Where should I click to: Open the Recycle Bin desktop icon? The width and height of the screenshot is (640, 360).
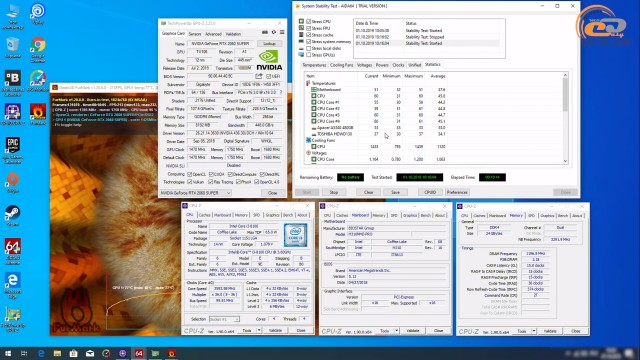pyautogui.click(x=13, y=48)
